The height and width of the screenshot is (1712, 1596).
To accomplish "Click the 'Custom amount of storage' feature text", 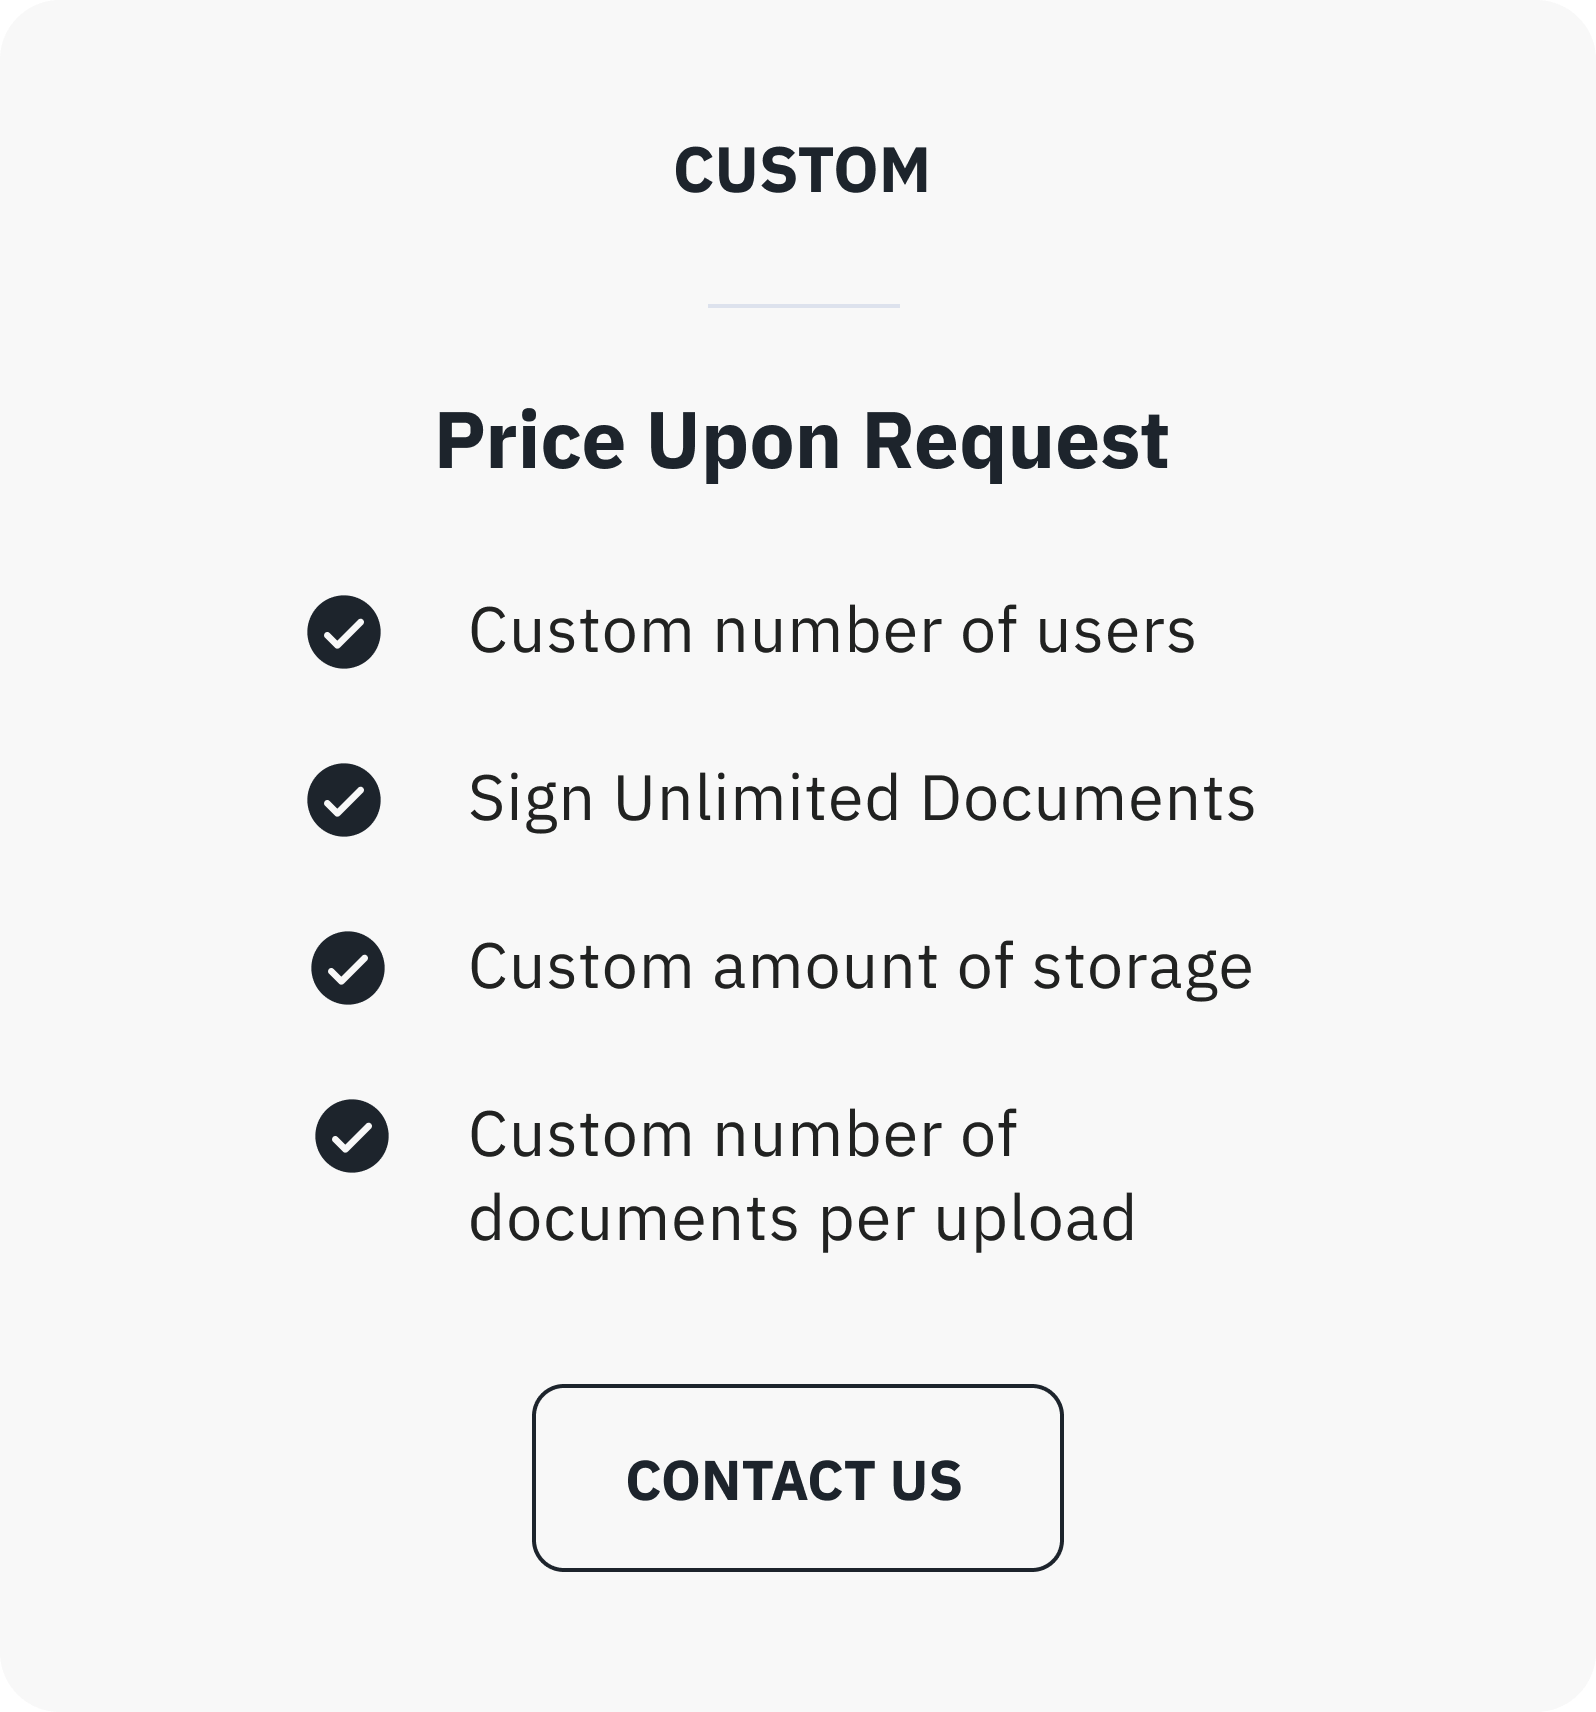I will pyautogui.click(x=861, y=967).
